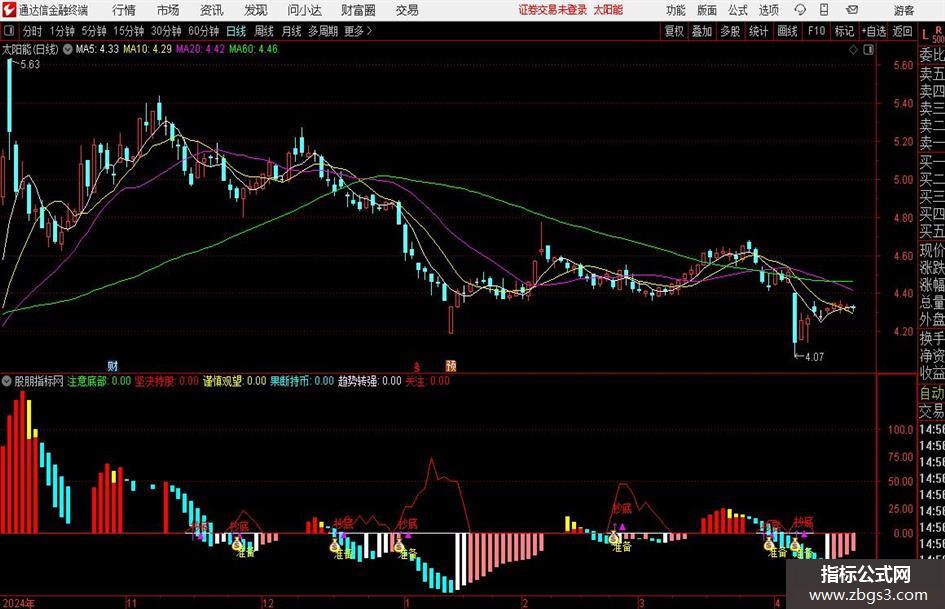Open the 公式 menu
The width and height of the screenshot is (945, 609).
[738, 10]
